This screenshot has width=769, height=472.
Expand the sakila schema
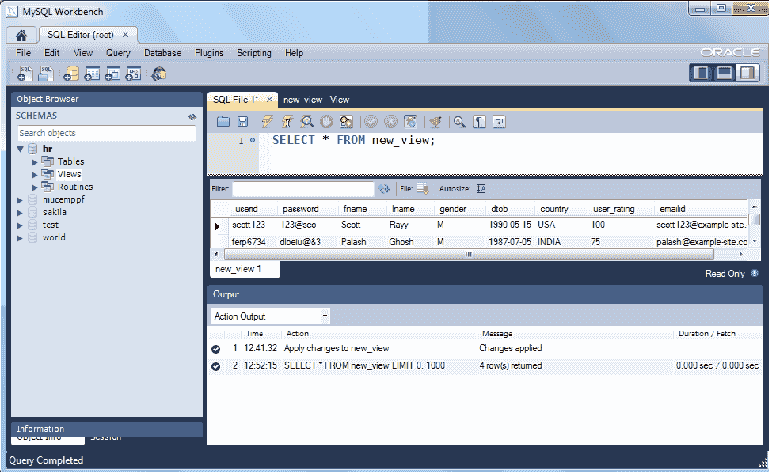pos(20,213)
